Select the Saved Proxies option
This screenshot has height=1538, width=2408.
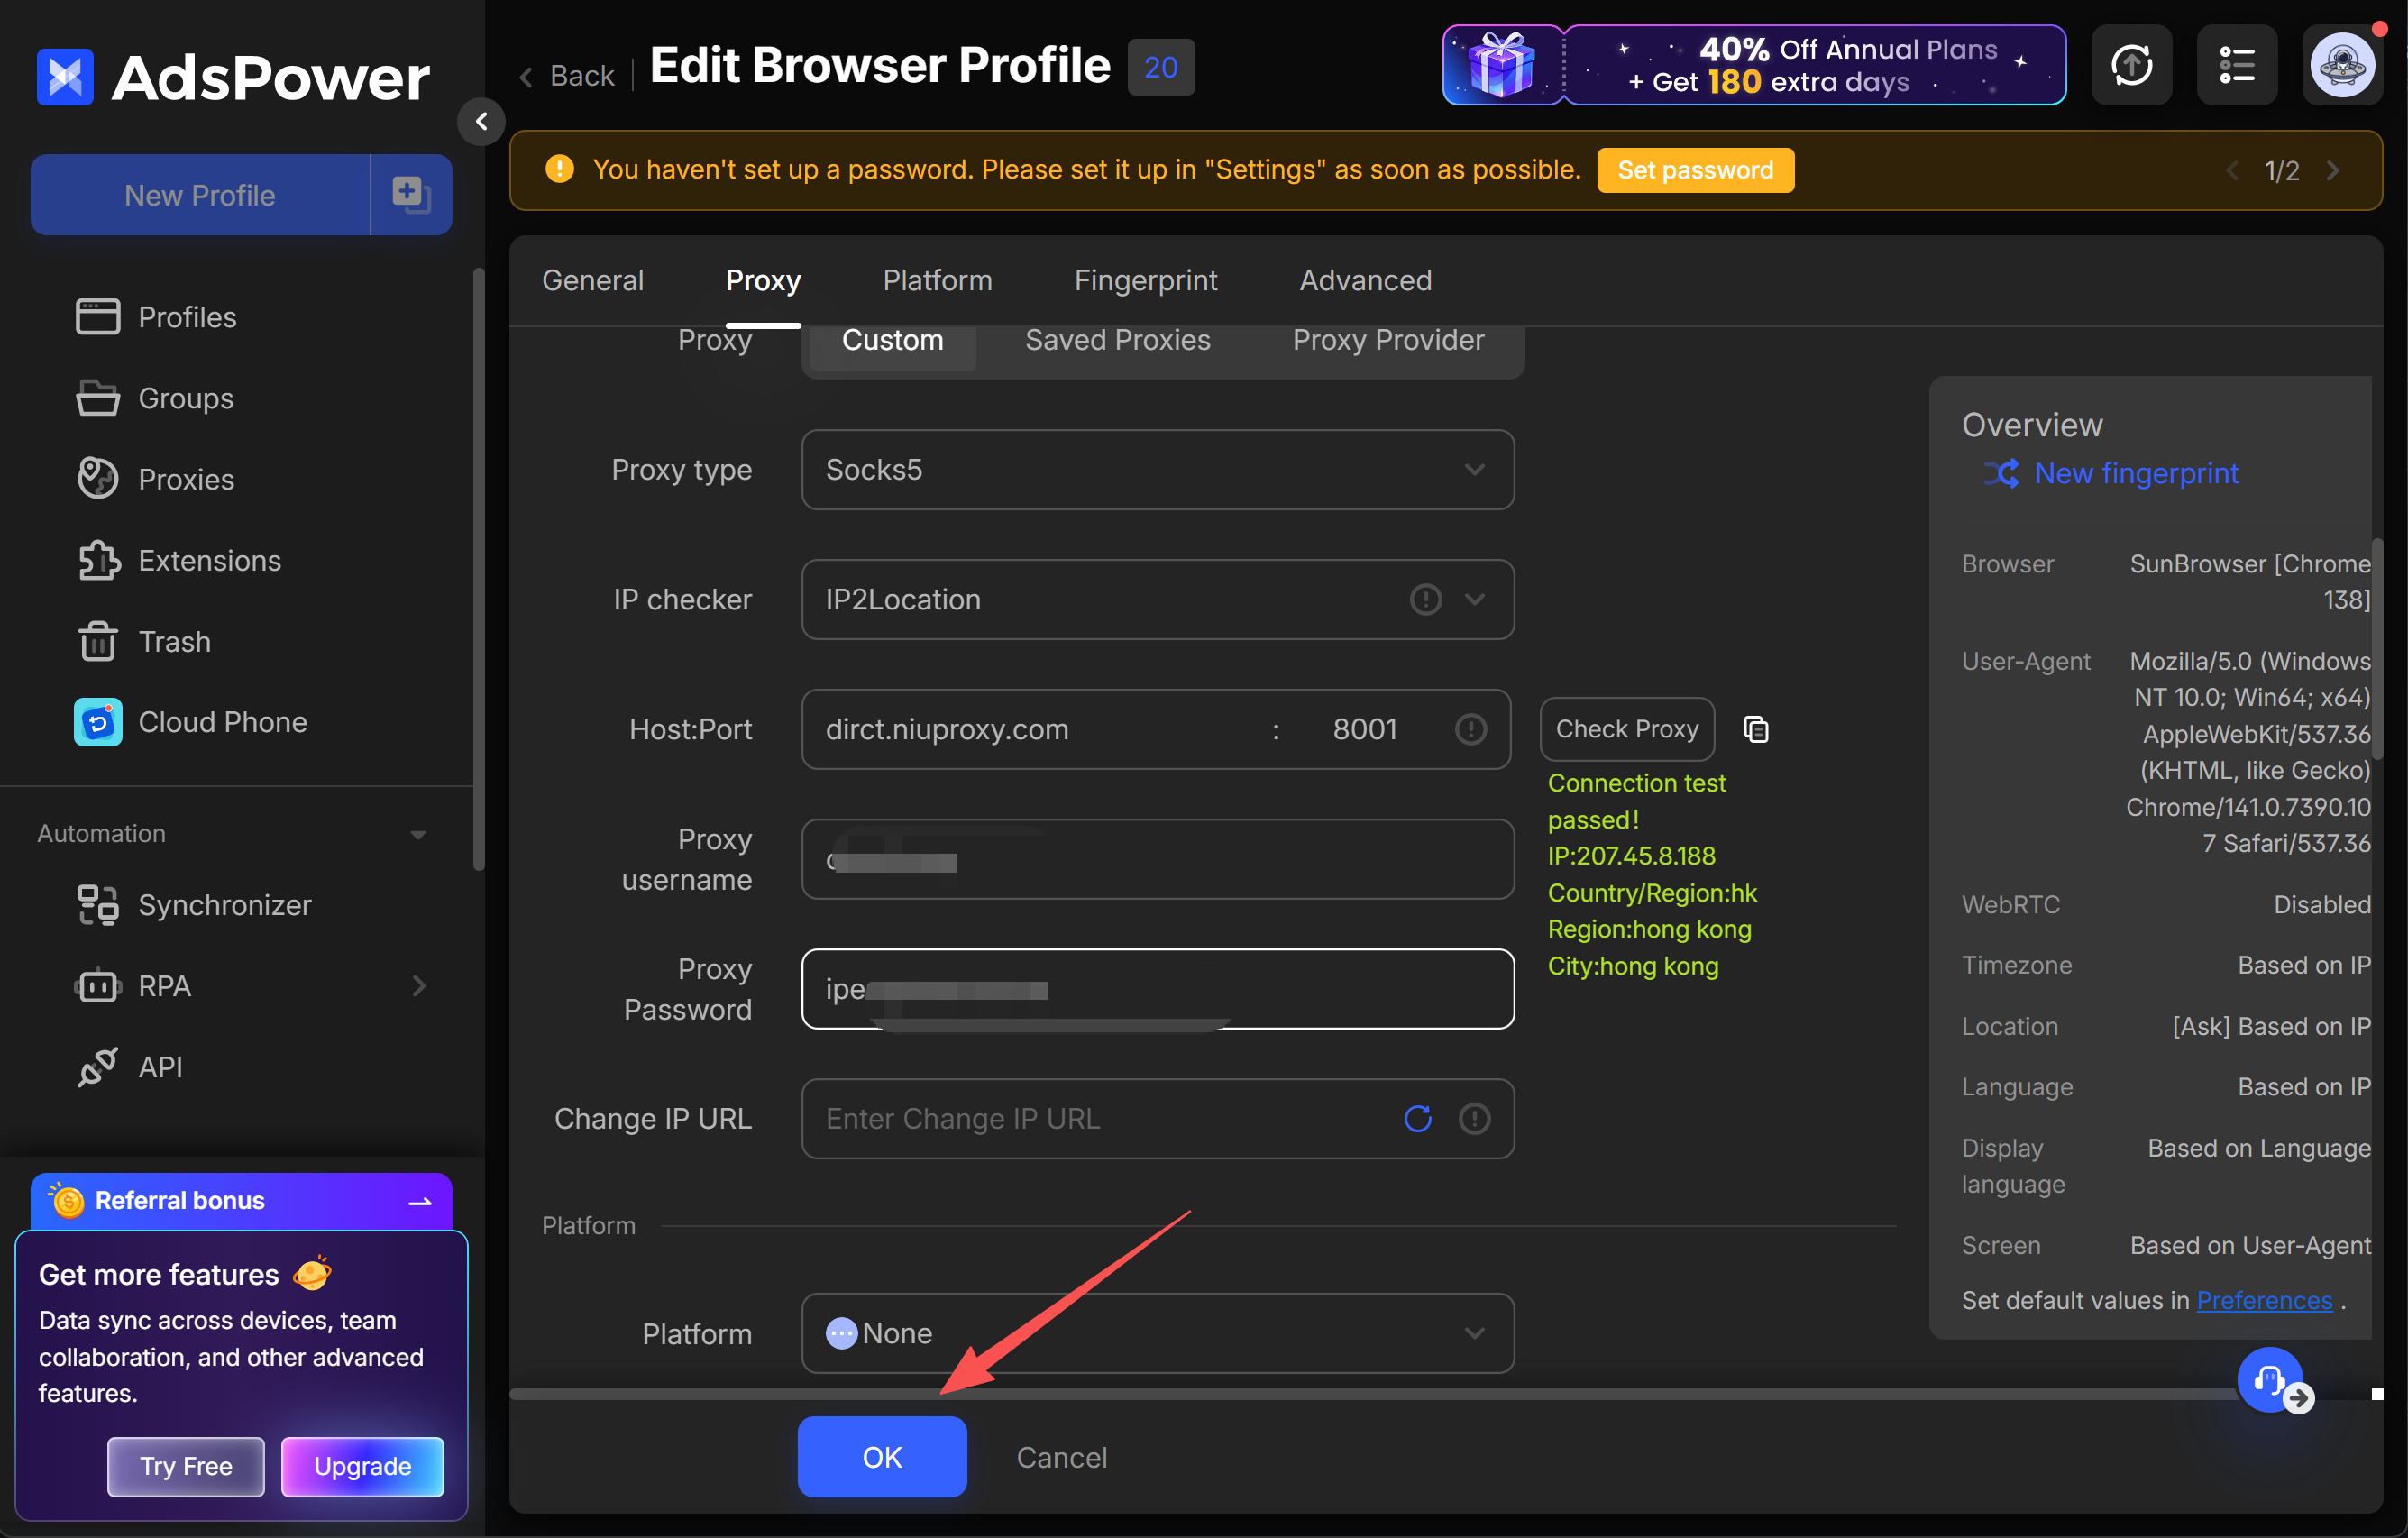click(1118, 341)
